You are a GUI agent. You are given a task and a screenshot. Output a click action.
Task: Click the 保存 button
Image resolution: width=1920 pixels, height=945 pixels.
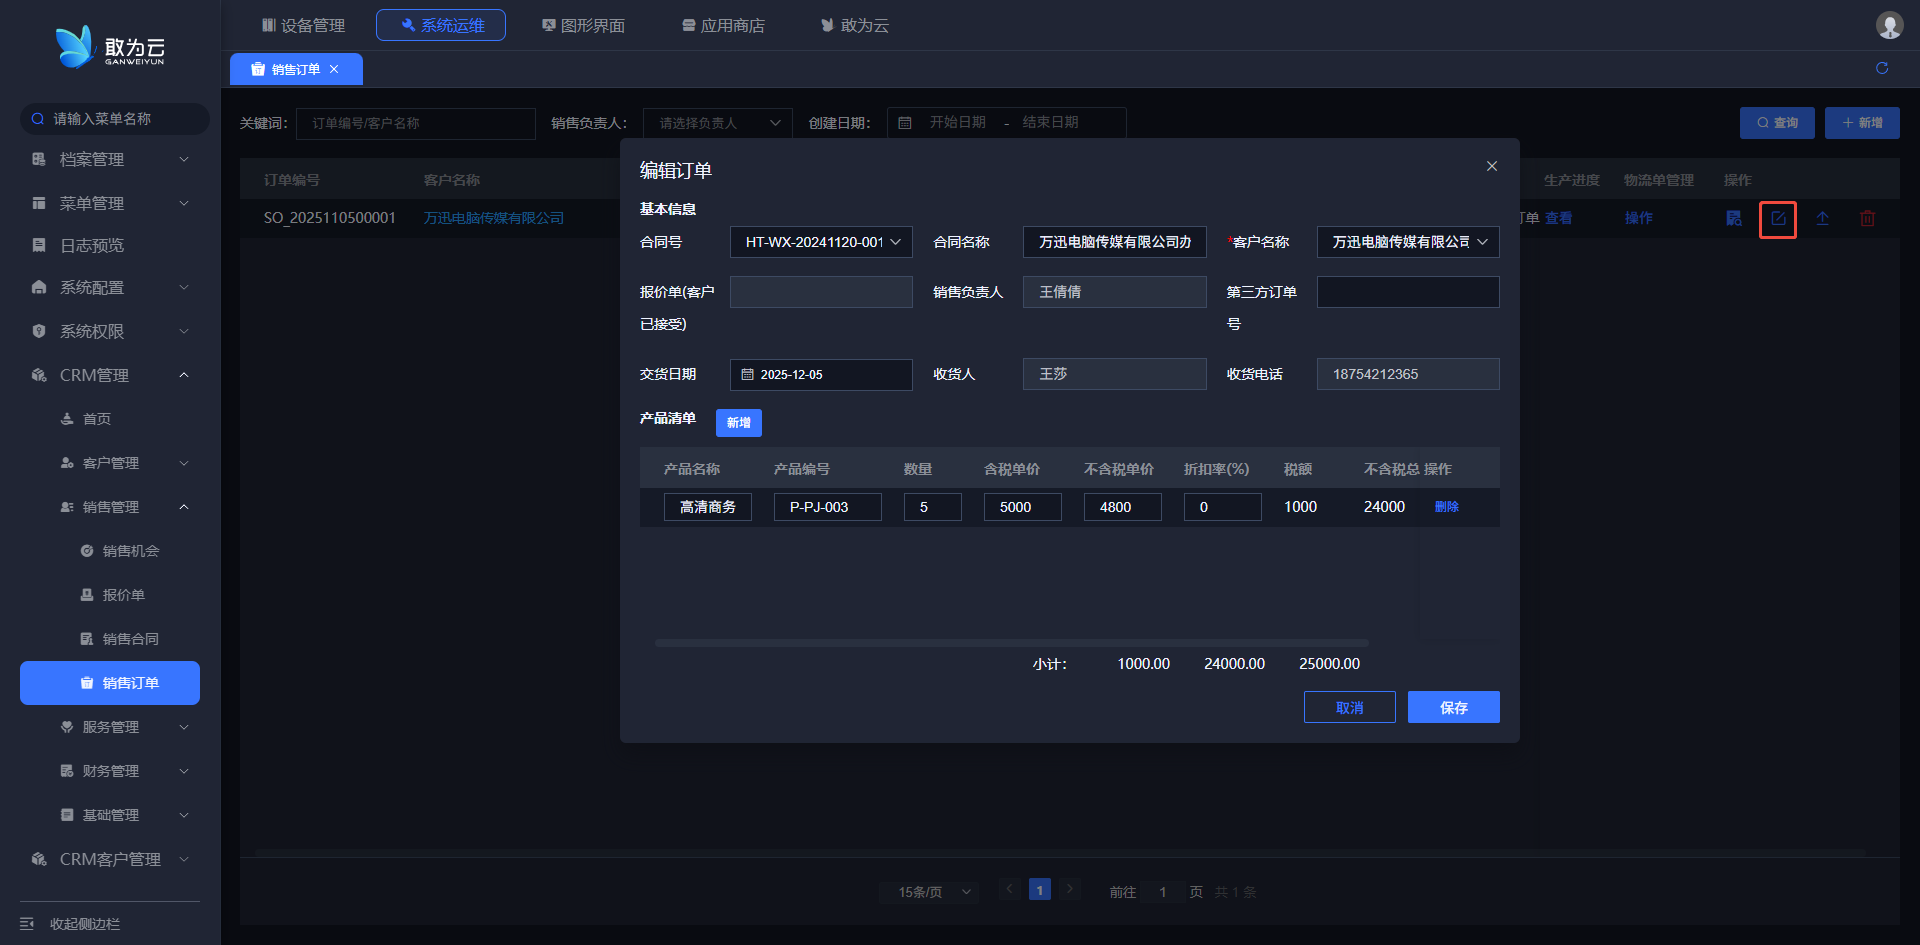point(1453,707)
